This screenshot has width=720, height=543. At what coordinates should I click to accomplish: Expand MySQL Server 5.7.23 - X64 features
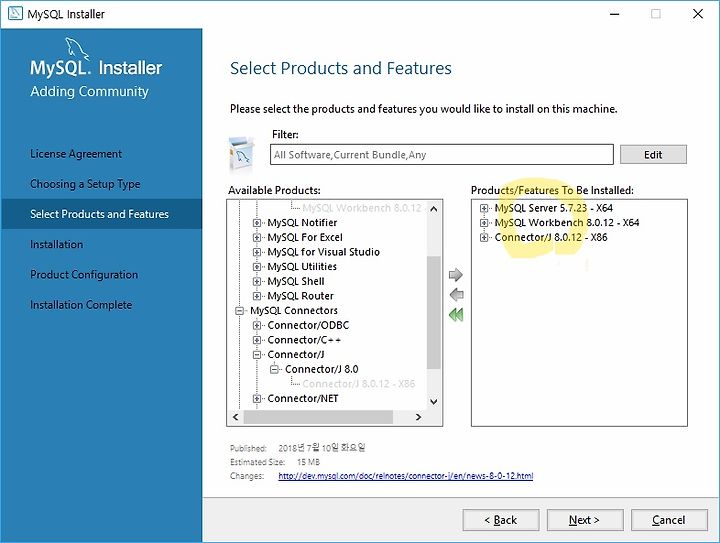pos(484,208)
